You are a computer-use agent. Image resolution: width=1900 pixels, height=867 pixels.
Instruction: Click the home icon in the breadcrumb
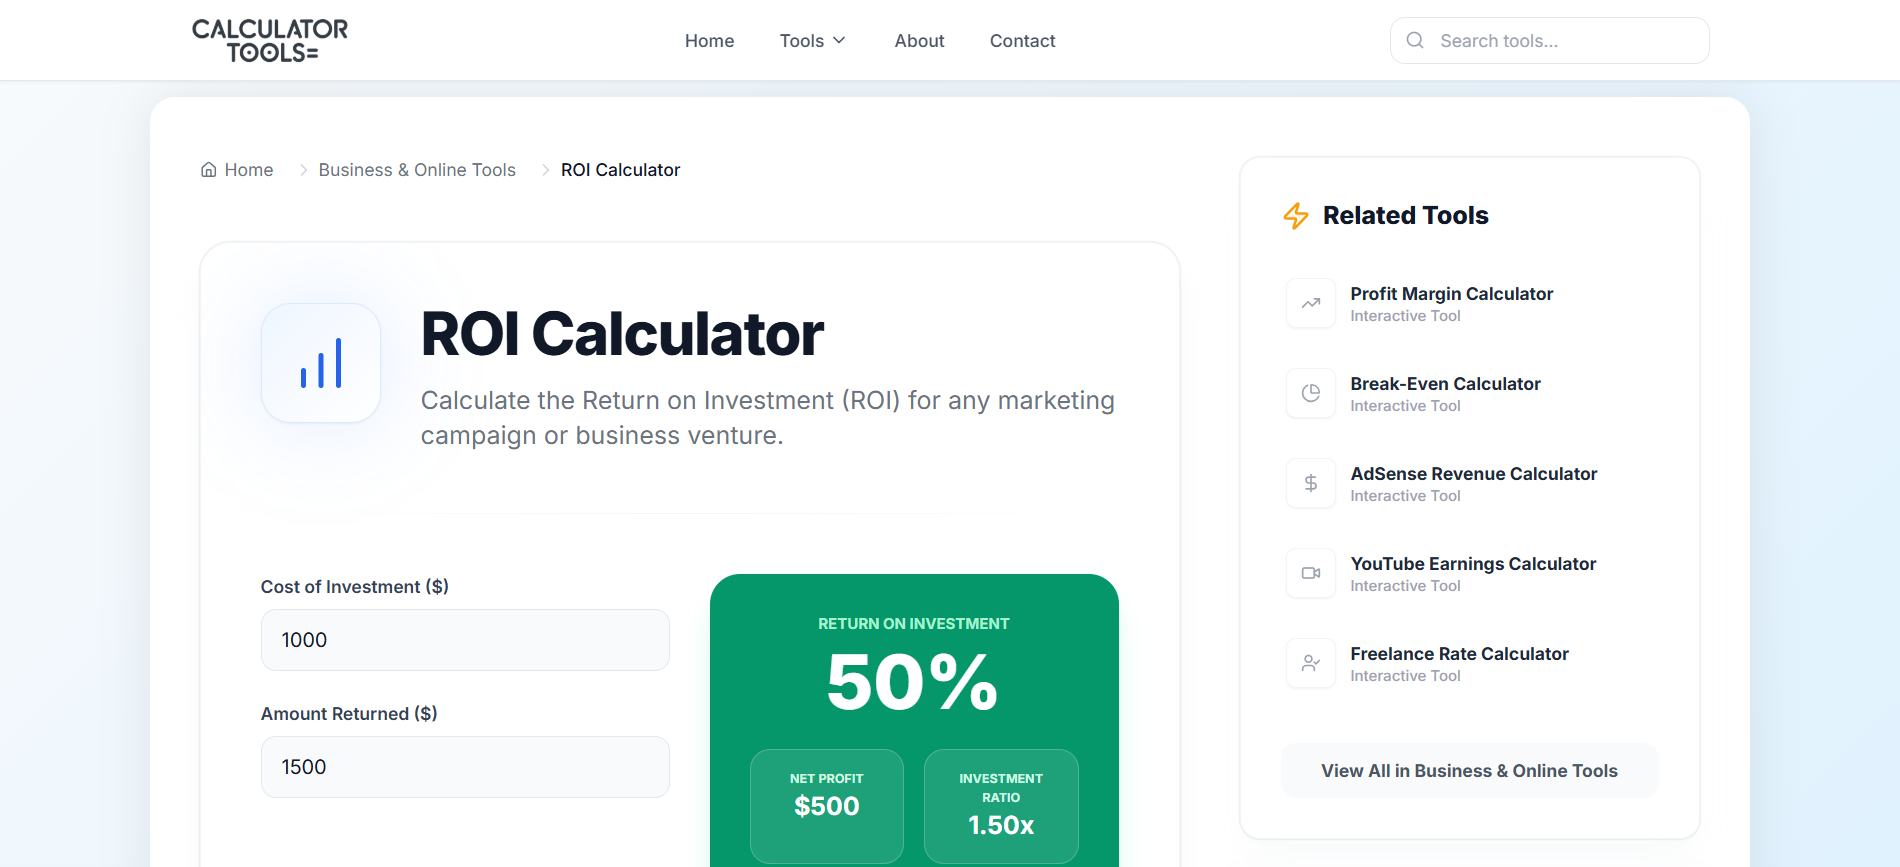(x=208, y=169)
